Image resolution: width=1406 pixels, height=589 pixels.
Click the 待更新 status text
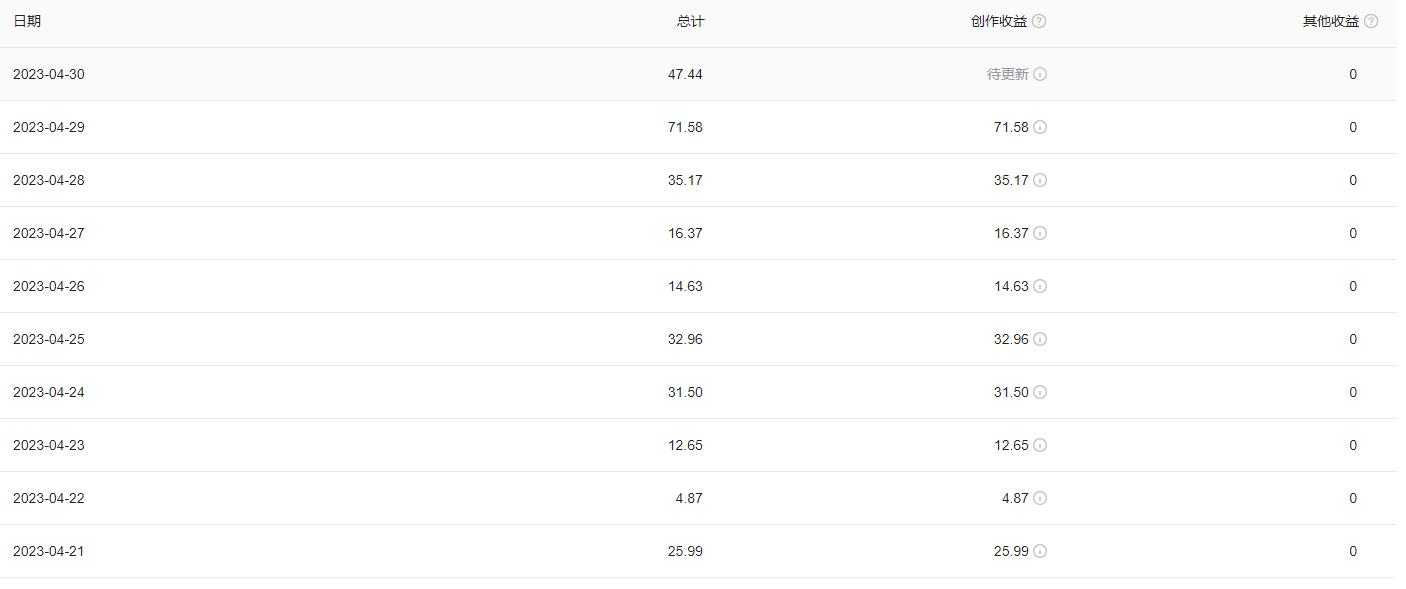click(x=1007, y=74)
